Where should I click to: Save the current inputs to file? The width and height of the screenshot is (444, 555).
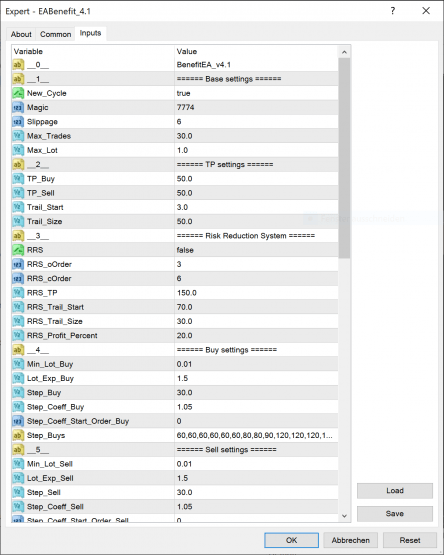[395, 514]
